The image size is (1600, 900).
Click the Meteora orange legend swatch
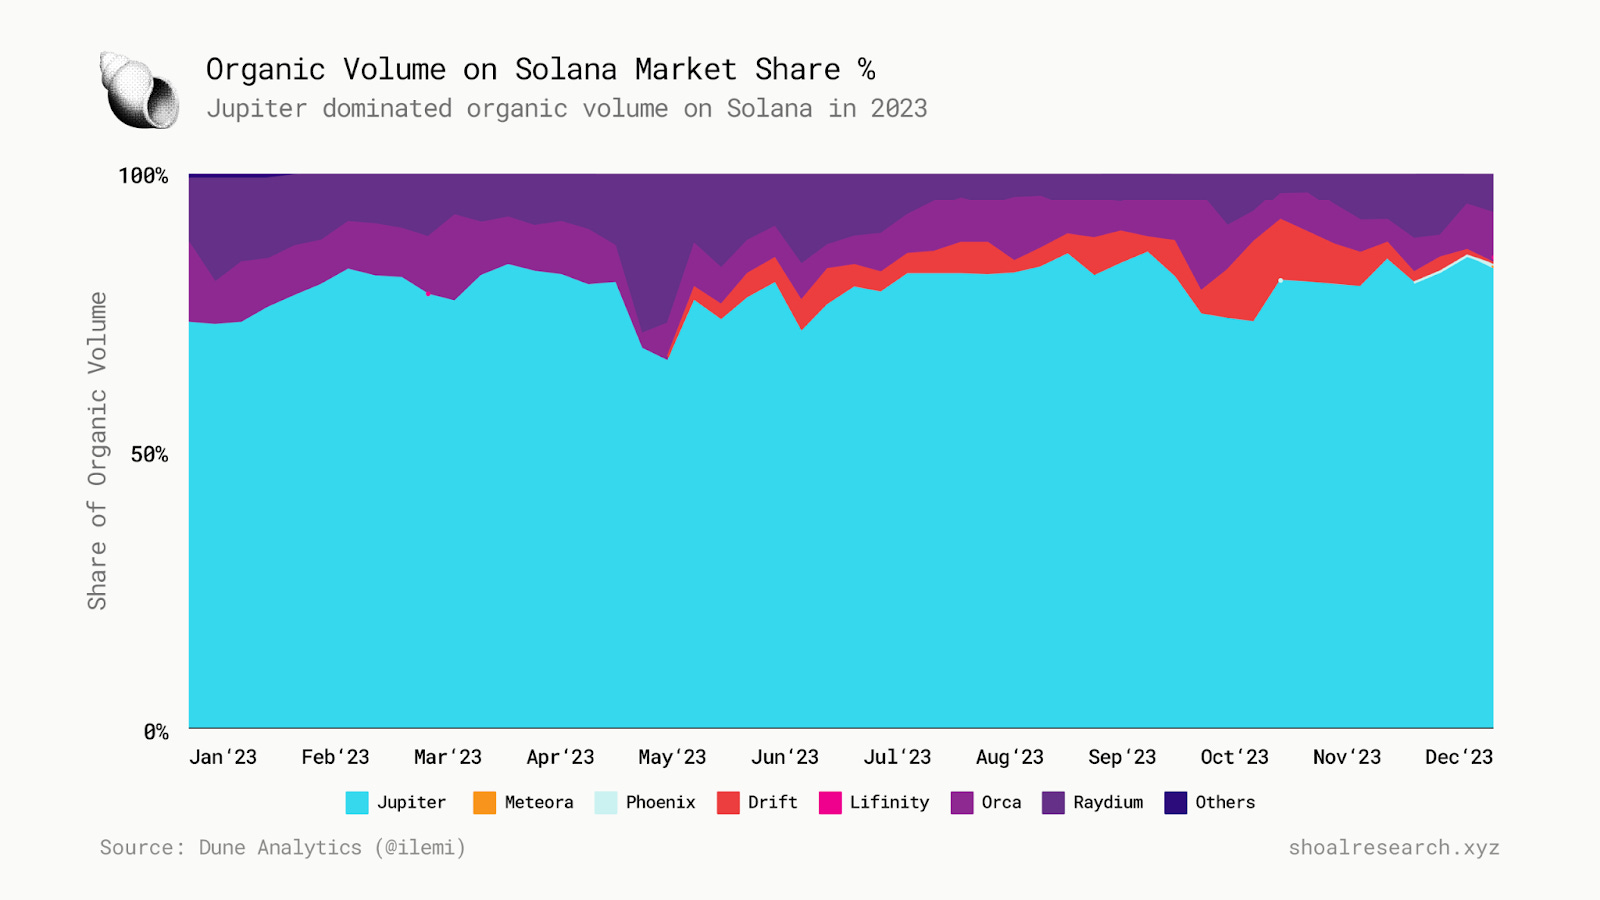[484, 802]
